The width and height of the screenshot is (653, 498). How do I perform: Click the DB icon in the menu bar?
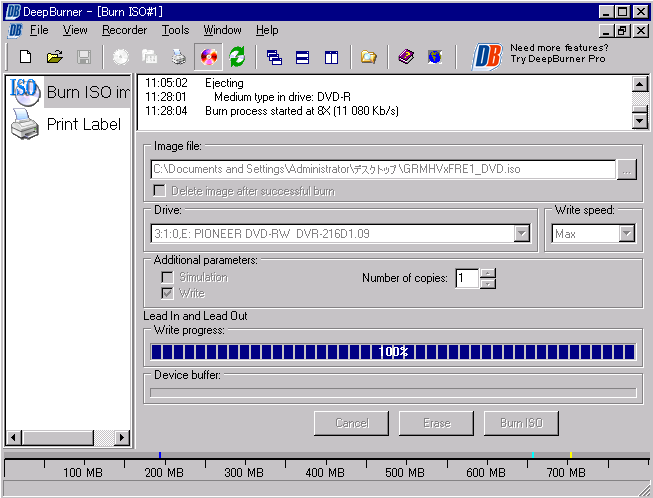[15, 30]
